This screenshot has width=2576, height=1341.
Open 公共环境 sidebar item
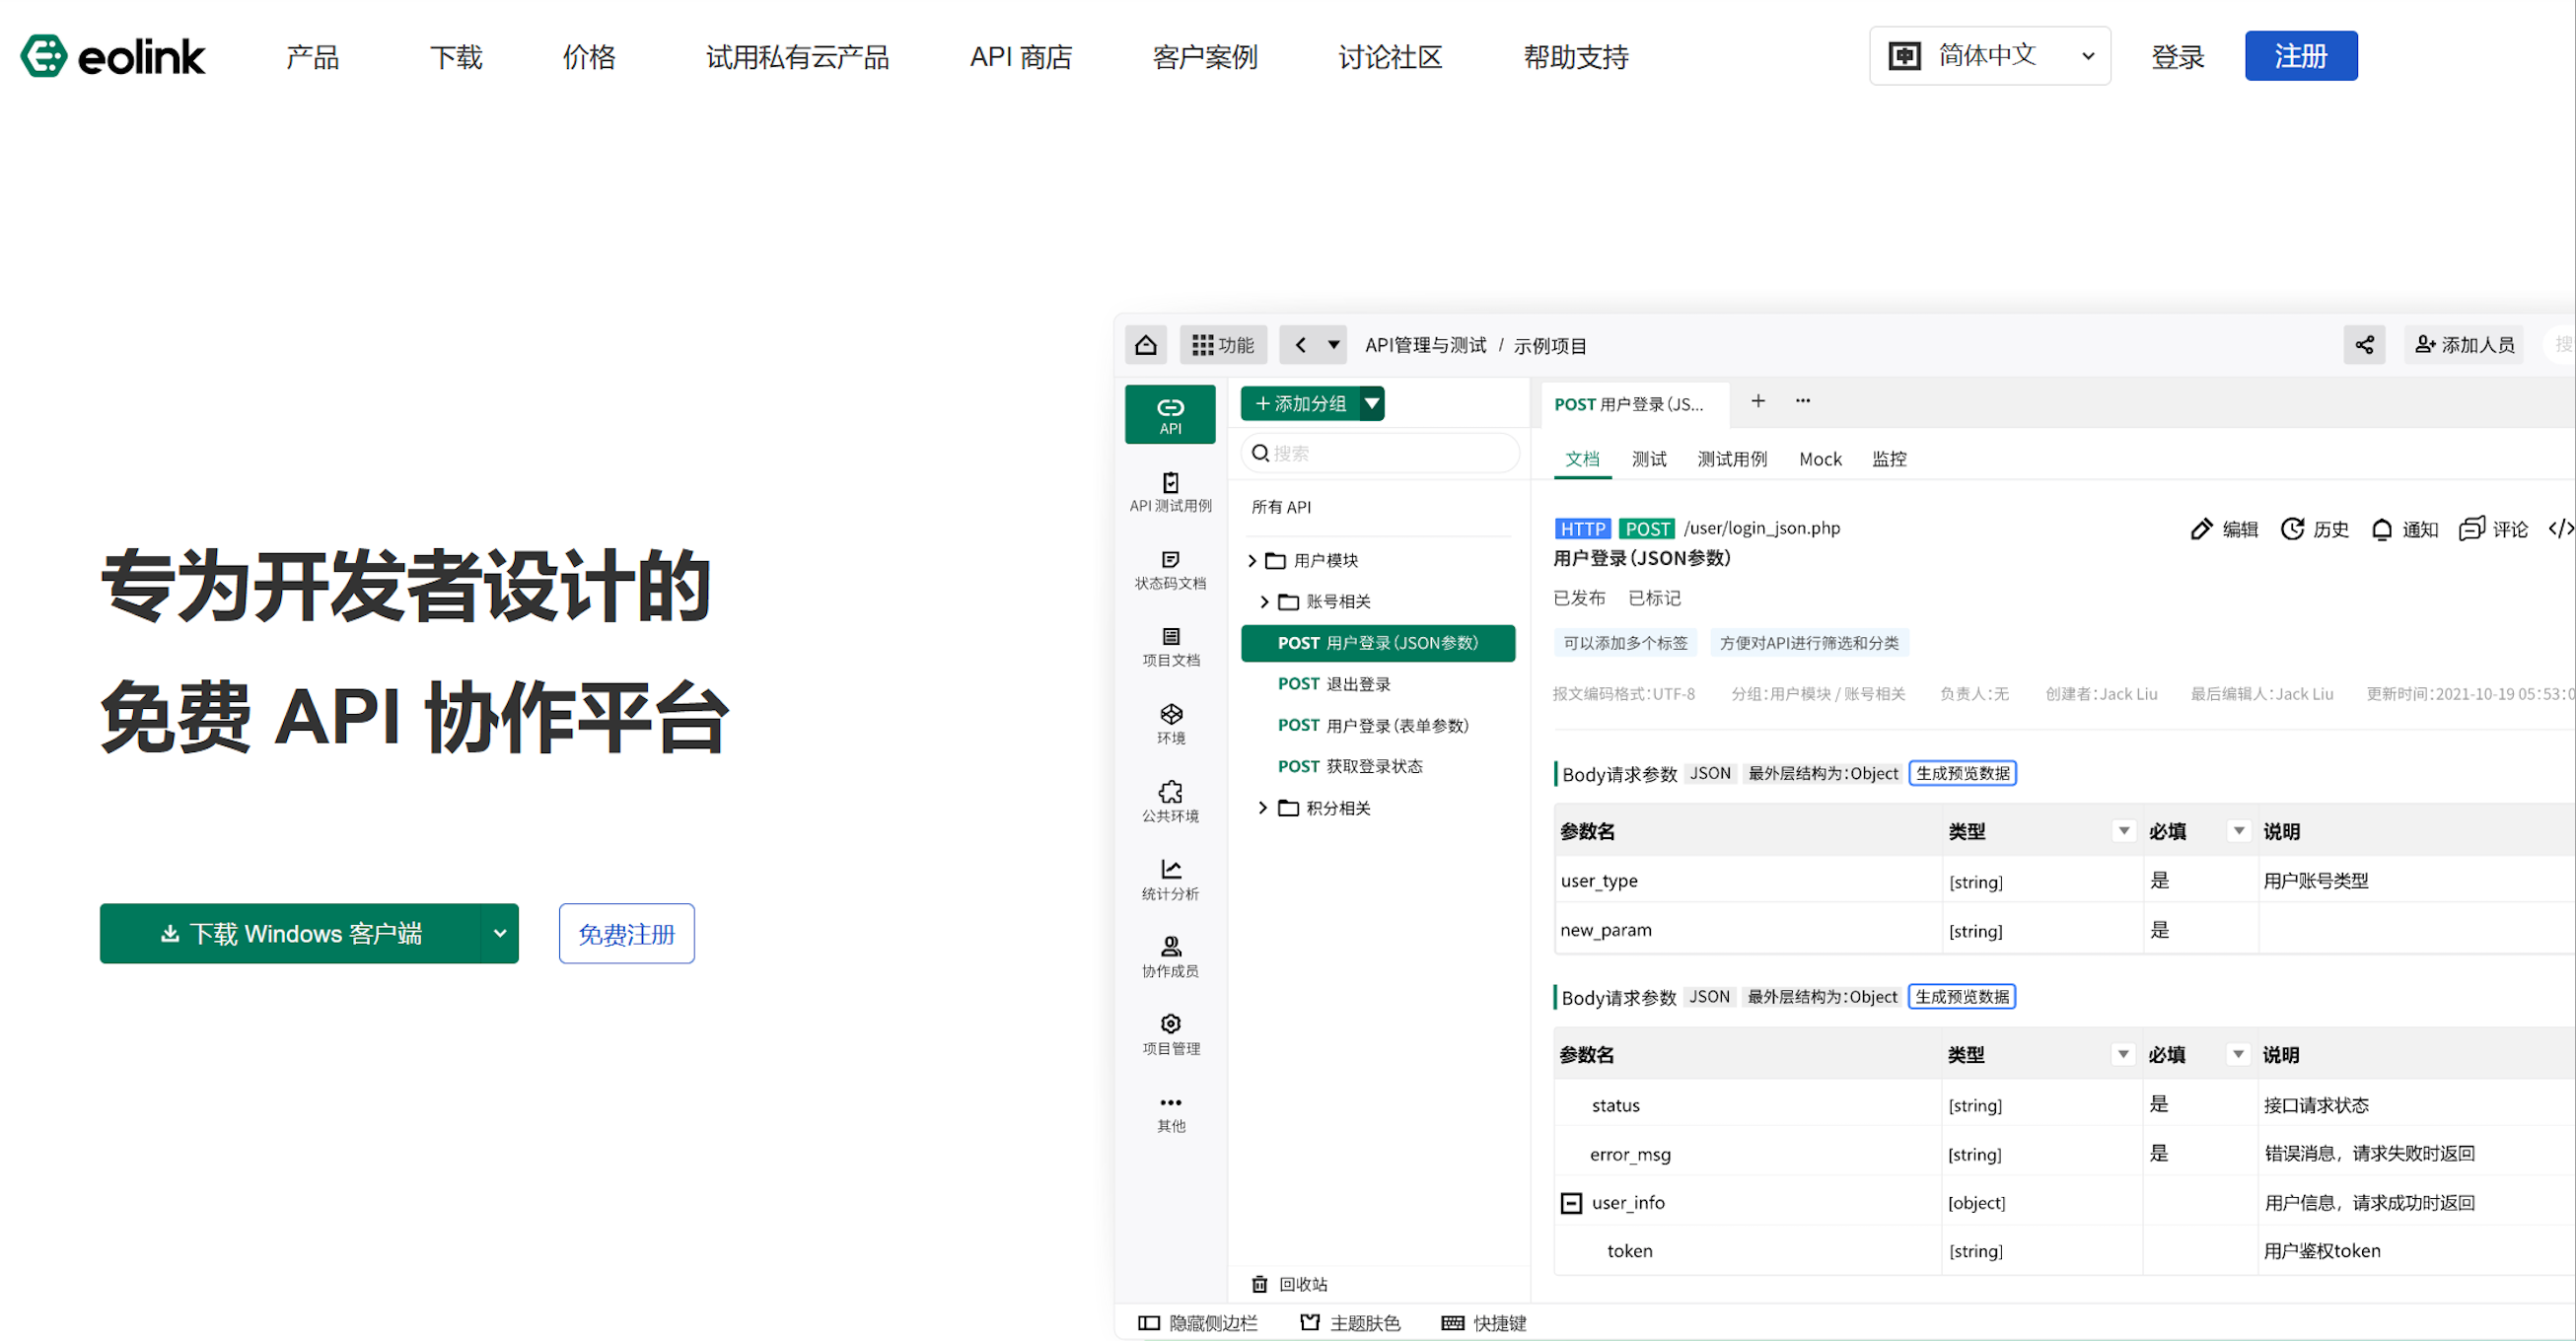tap(1170, 803)
